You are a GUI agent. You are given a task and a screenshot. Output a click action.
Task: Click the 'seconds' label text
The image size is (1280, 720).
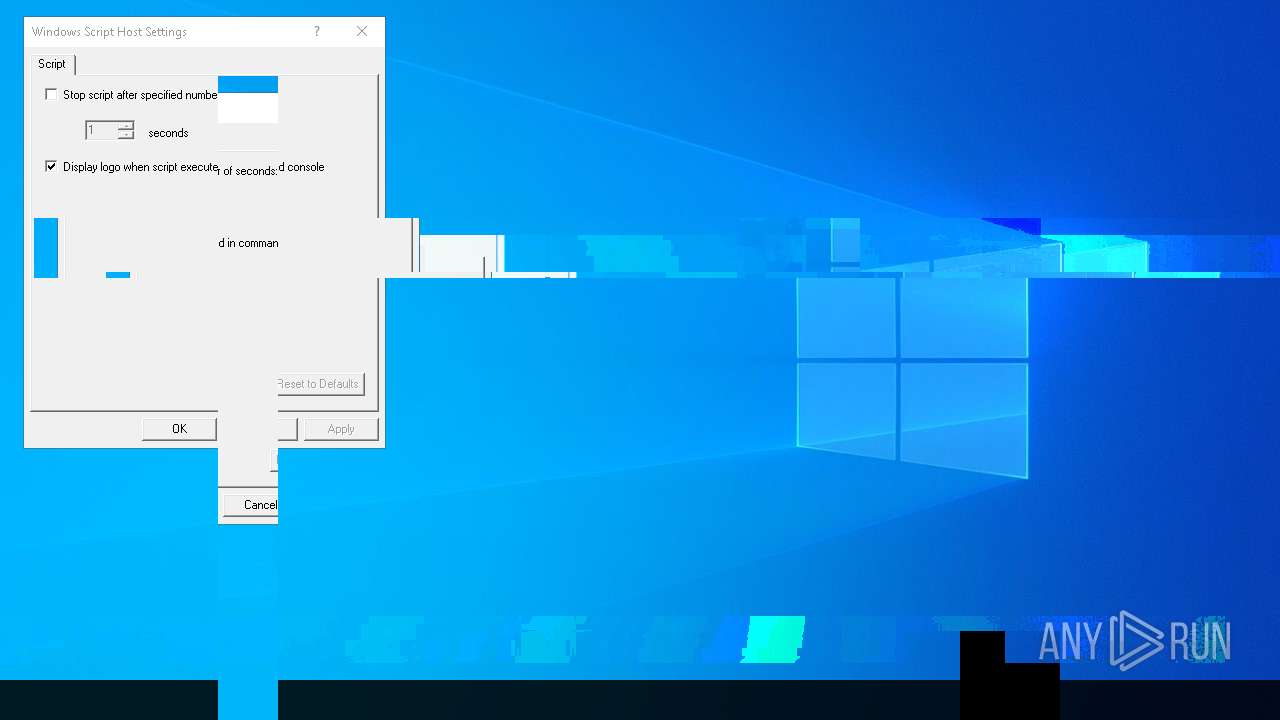click(x=168, y=133)
